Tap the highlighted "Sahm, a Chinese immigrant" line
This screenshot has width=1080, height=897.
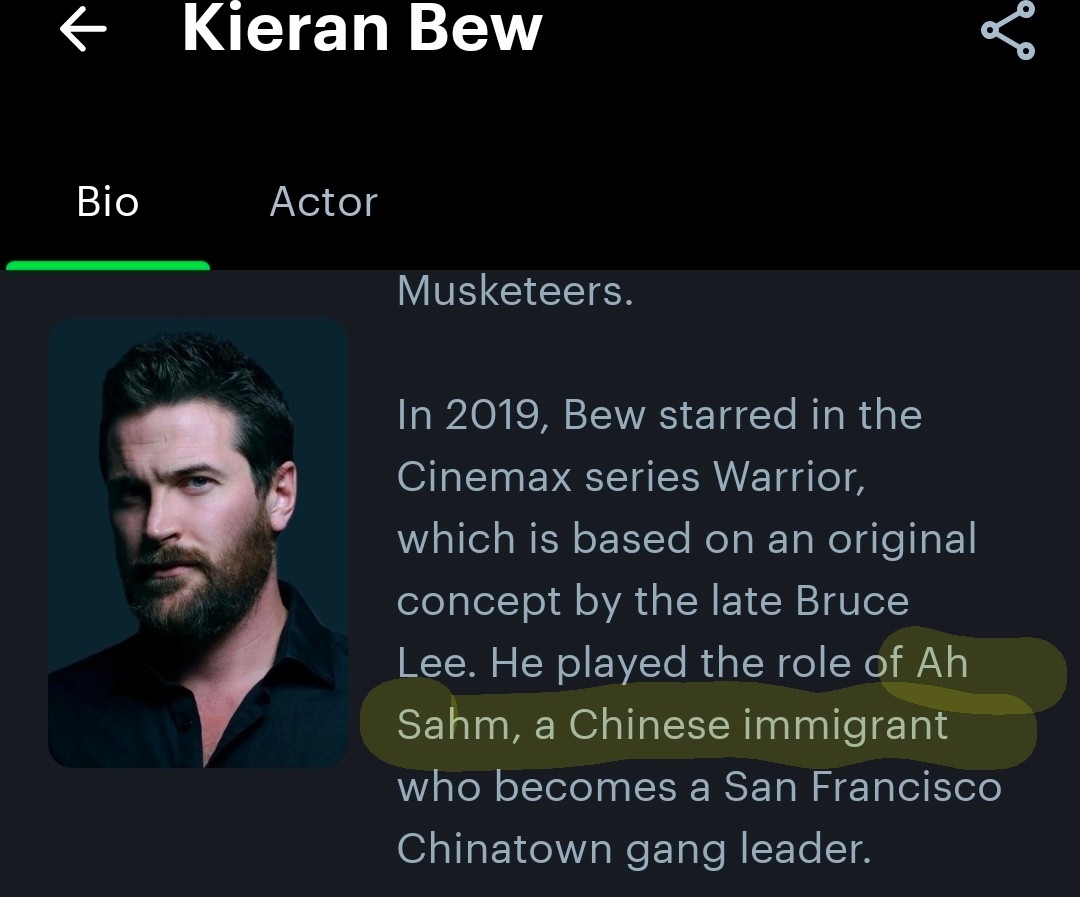[672, 724]
